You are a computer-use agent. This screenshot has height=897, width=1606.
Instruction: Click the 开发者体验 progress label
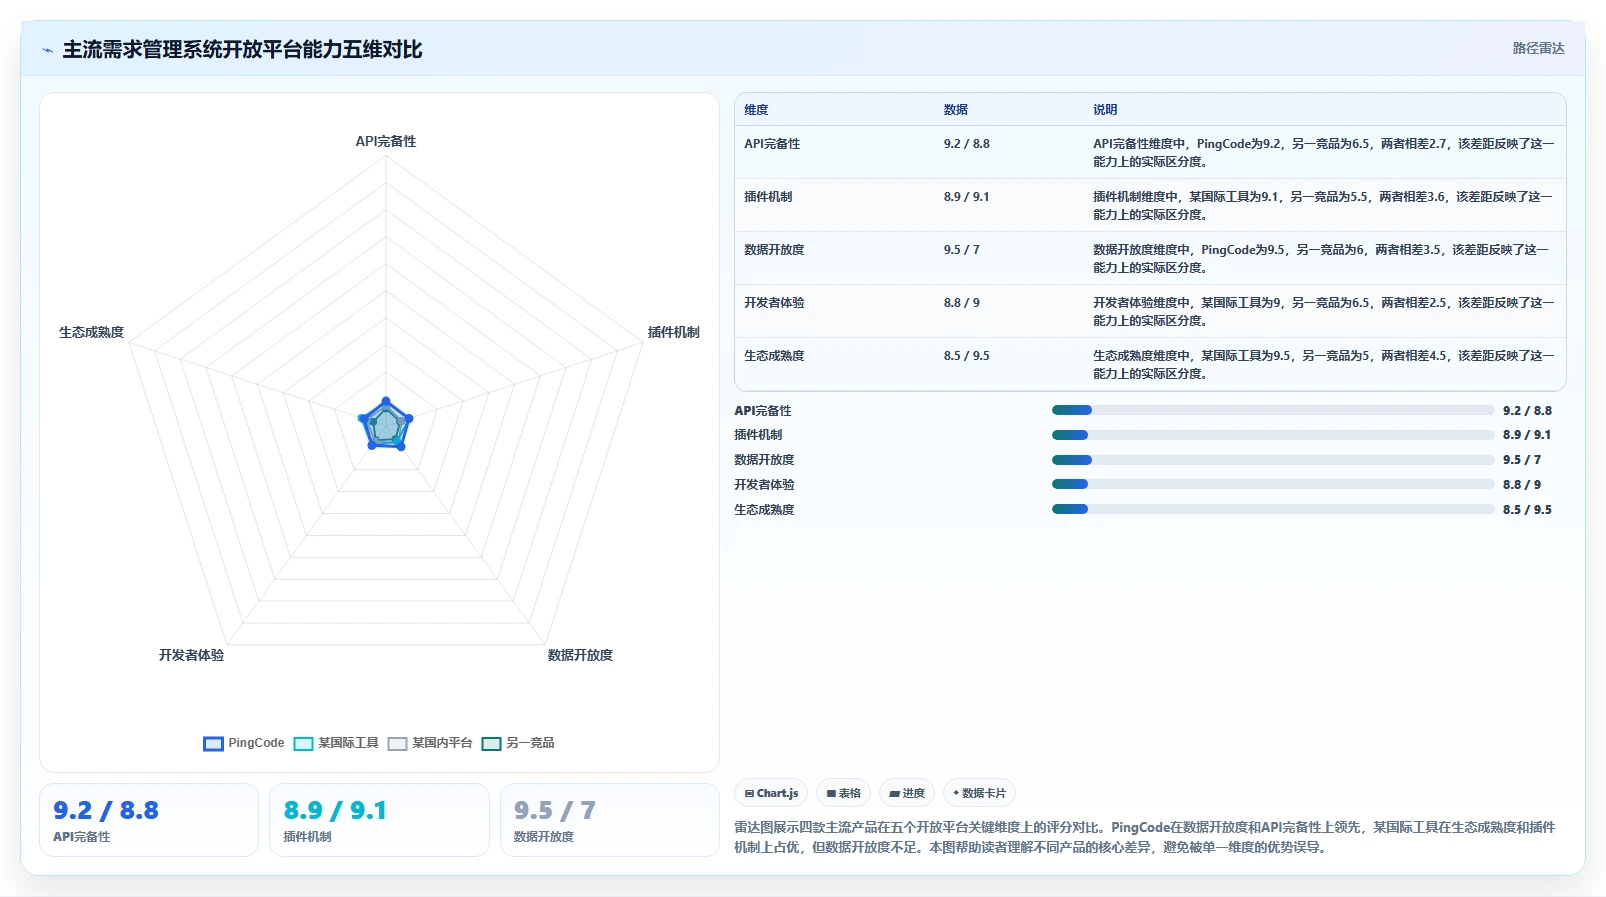[x=764, y=485]
